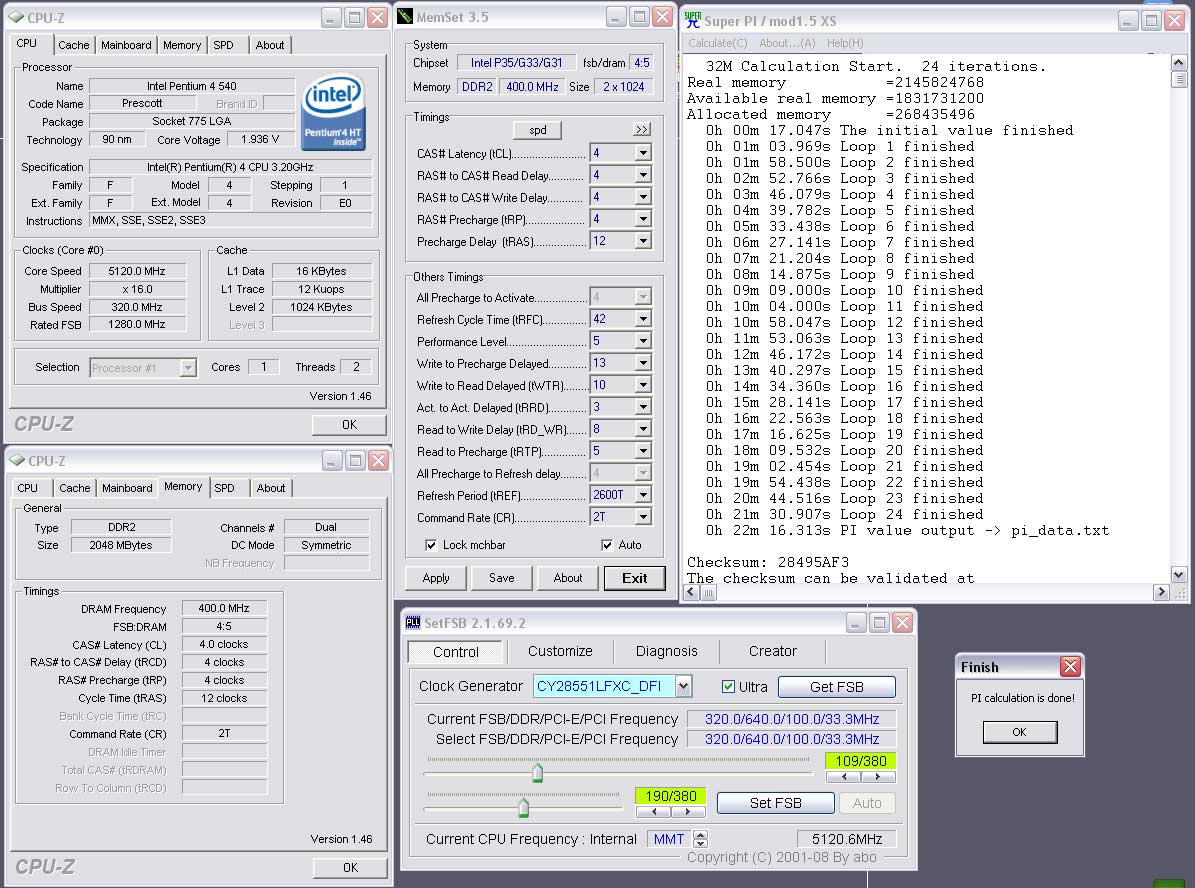1195x888 pixels.
Task: Click the Exit button in MemSet
Action: click(x=634, y=578)
